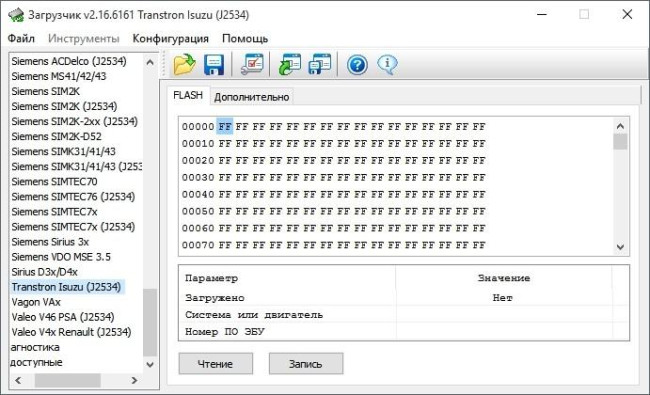Select Siemens Sirius 3x entry
The width and height of the screenshot is (650, 395).
[x=50, y=242]
